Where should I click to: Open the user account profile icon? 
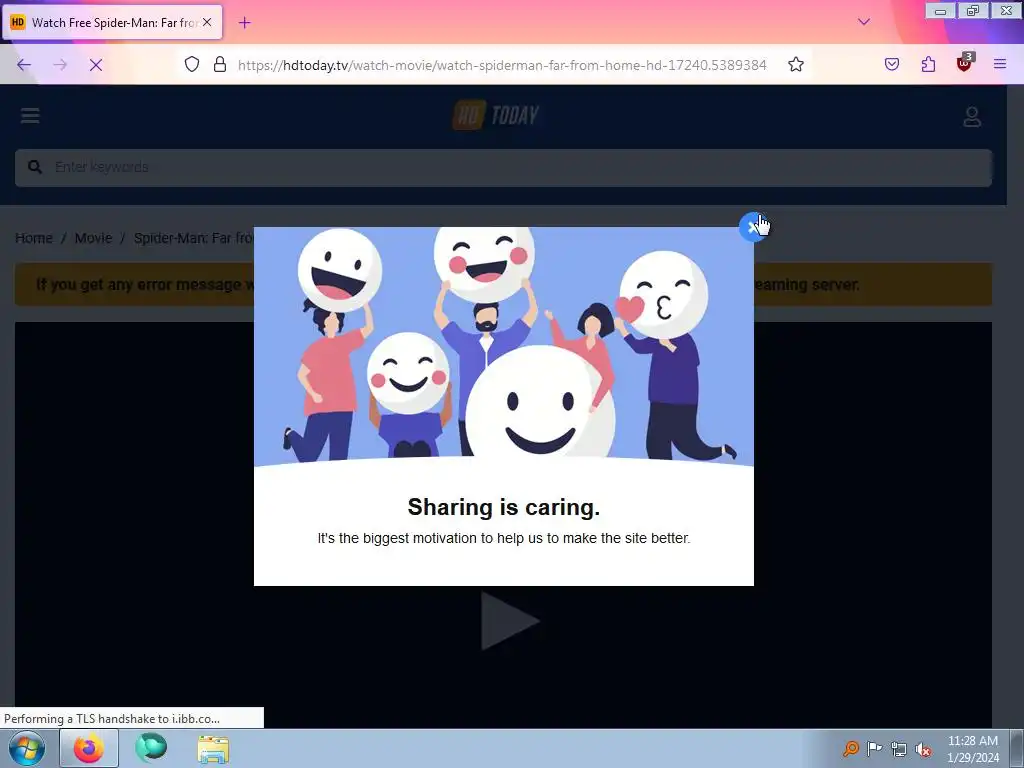[972, 117]
